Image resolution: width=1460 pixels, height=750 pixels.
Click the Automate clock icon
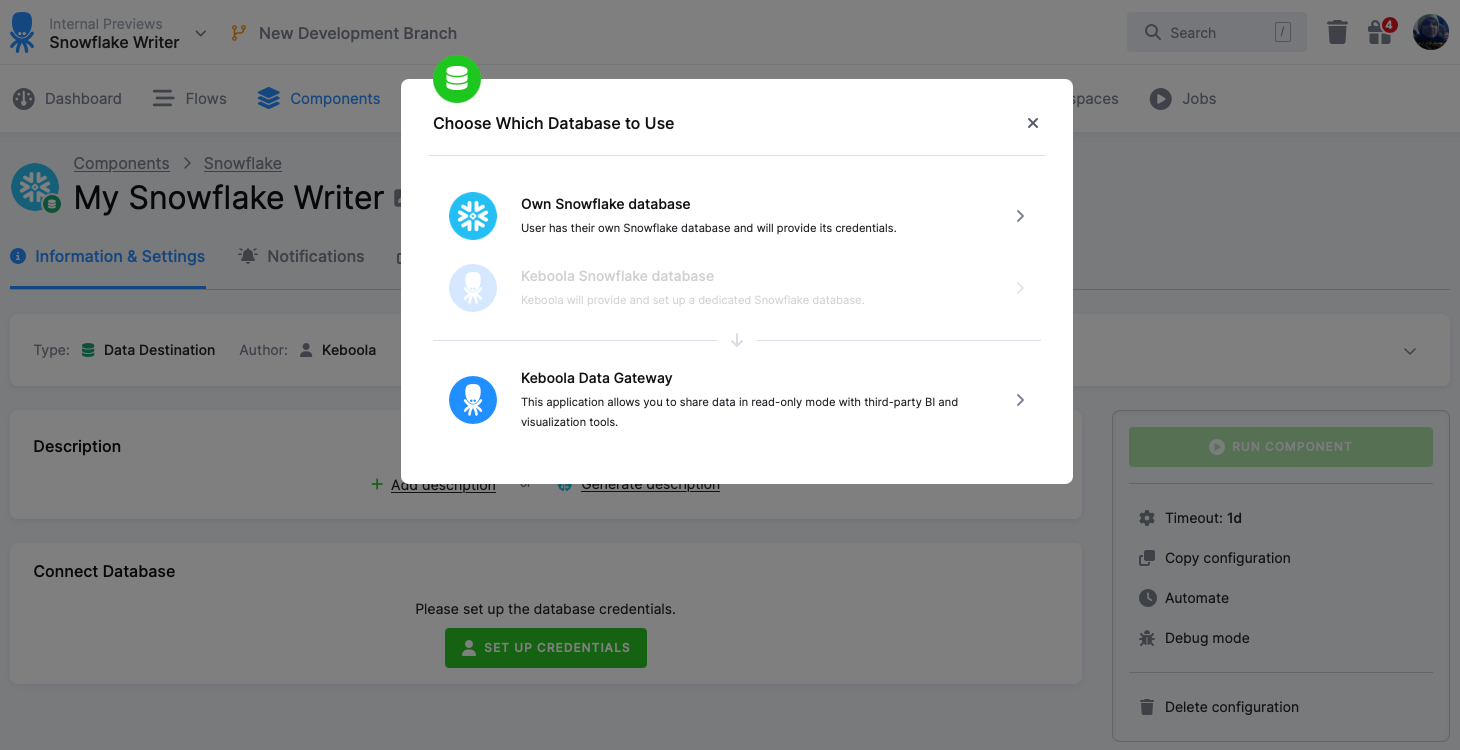pos(1147,598)
